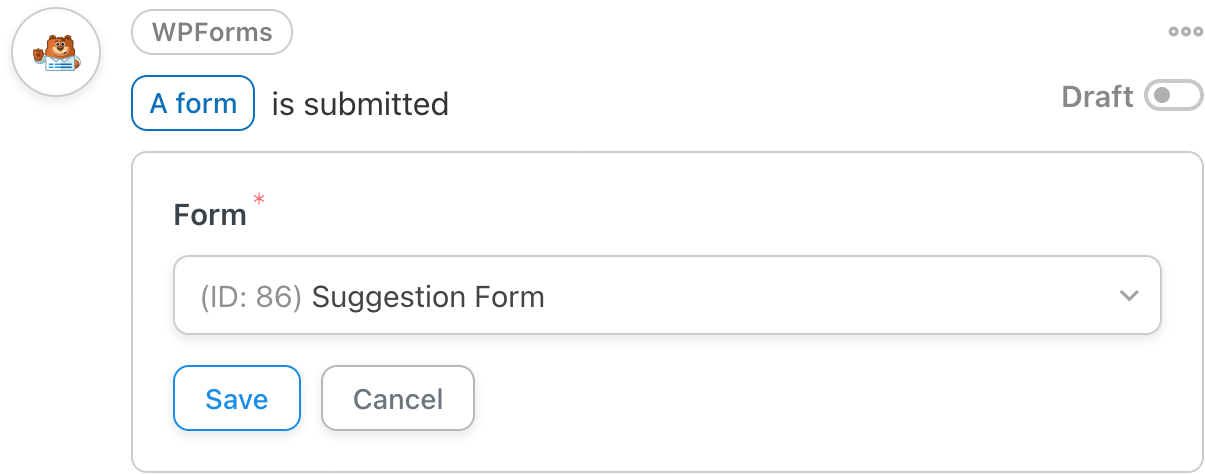The height and width of the screenshot is (474, 1205).
Task: Click the circular WPForms integration avatar
Action: [x=56, y=52]
